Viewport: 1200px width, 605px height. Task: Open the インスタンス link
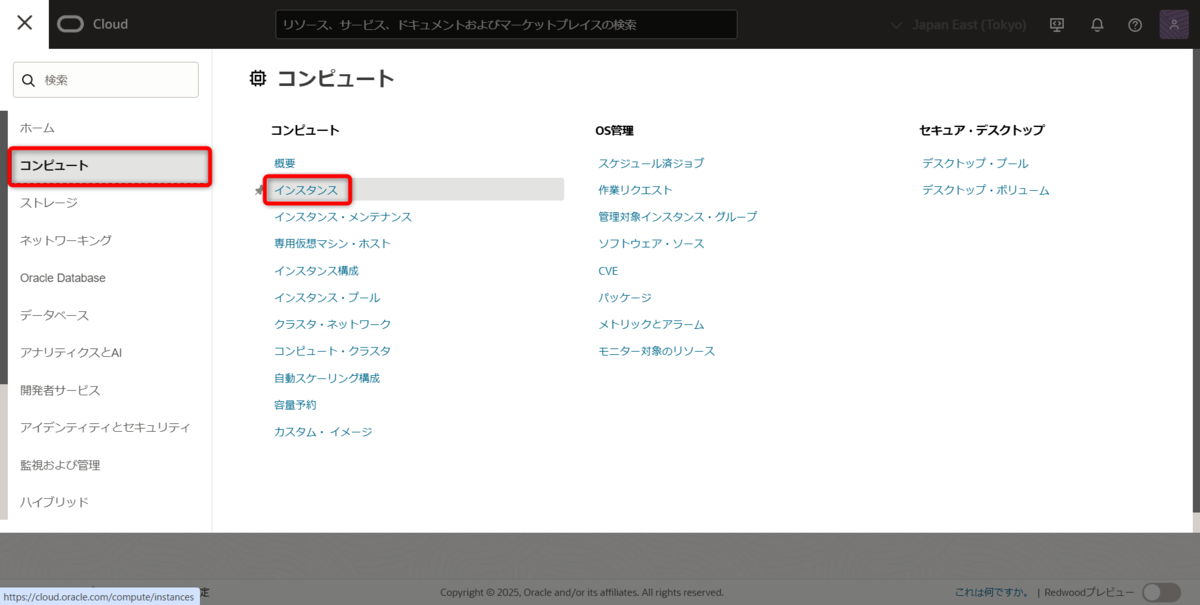306,190
